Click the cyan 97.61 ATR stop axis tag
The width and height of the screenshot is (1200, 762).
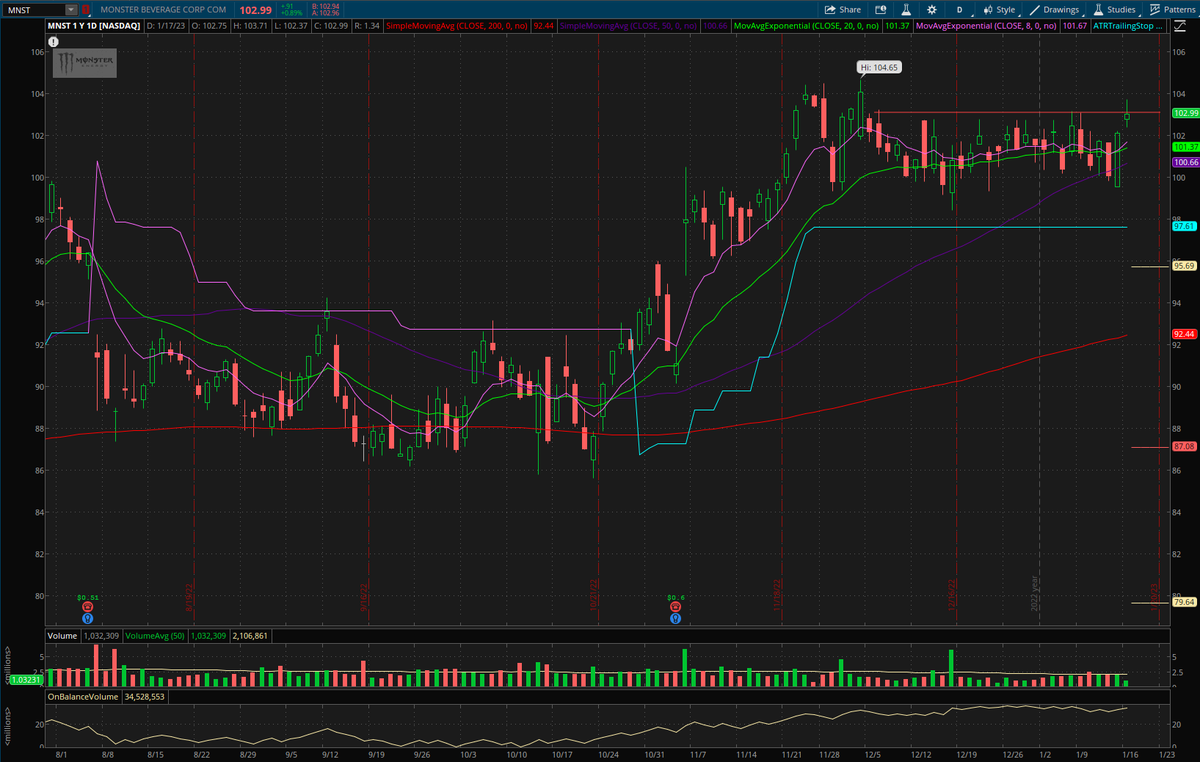click(1185, 227)
